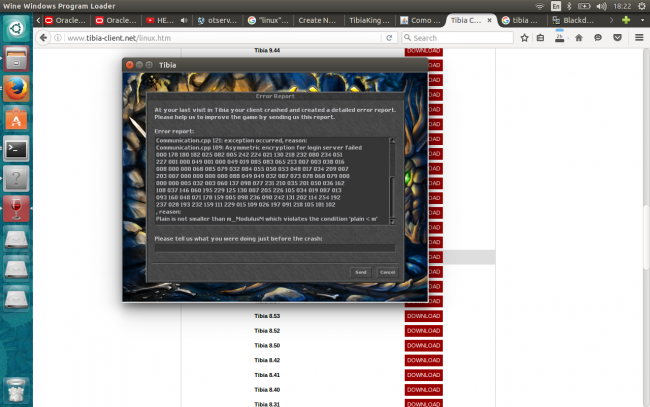Screen dimensions: 650x407
Task: Open the Files manager from the launcher
Action: pos(16,58)
